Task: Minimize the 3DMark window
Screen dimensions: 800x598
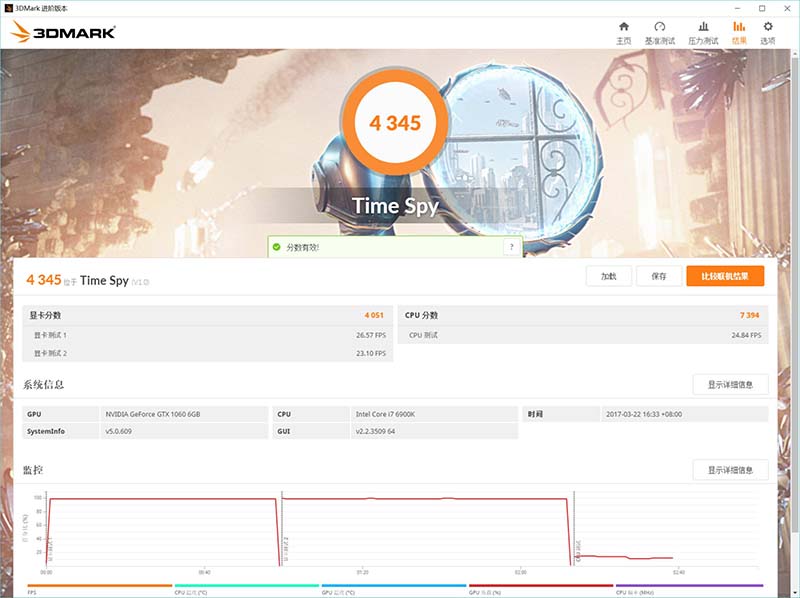Action: pyautogui.click(x=738, y=8)
